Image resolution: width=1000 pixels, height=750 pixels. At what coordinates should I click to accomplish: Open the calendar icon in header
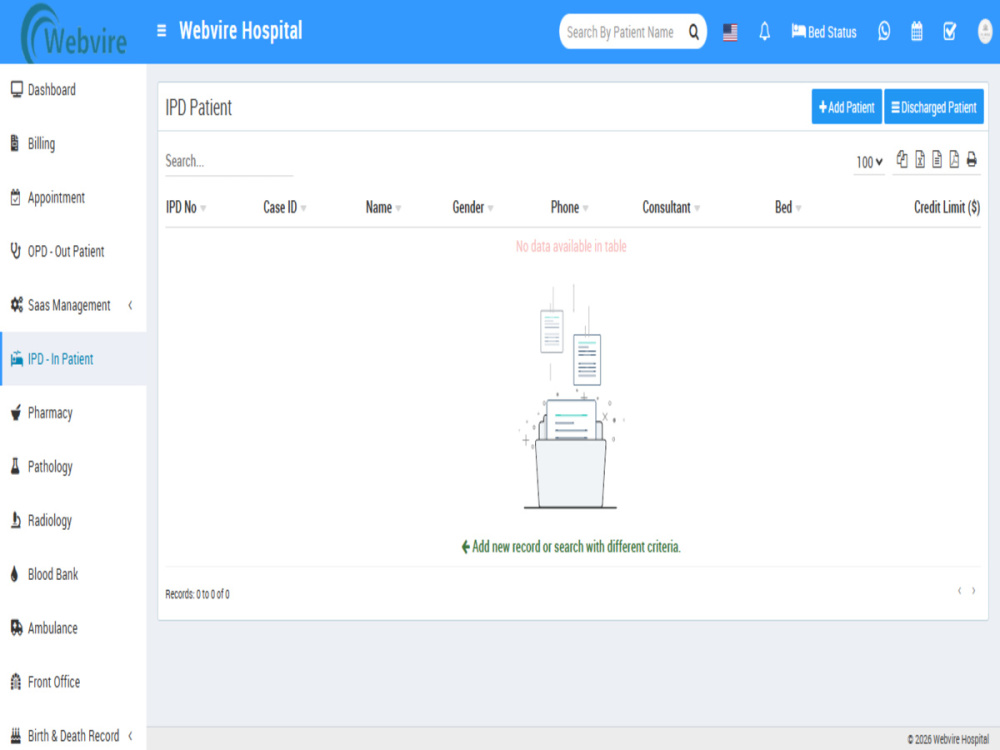[916, 31]
